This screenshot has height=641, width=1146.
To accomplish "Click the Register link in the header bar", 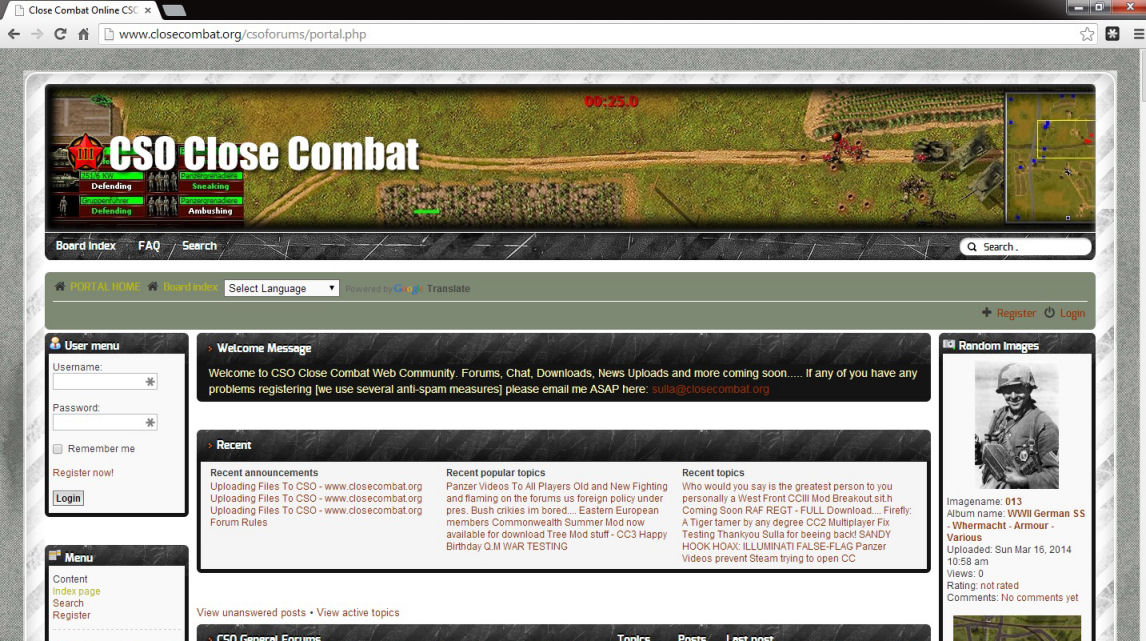I will pyautogui.click(x=1016, y=313).
